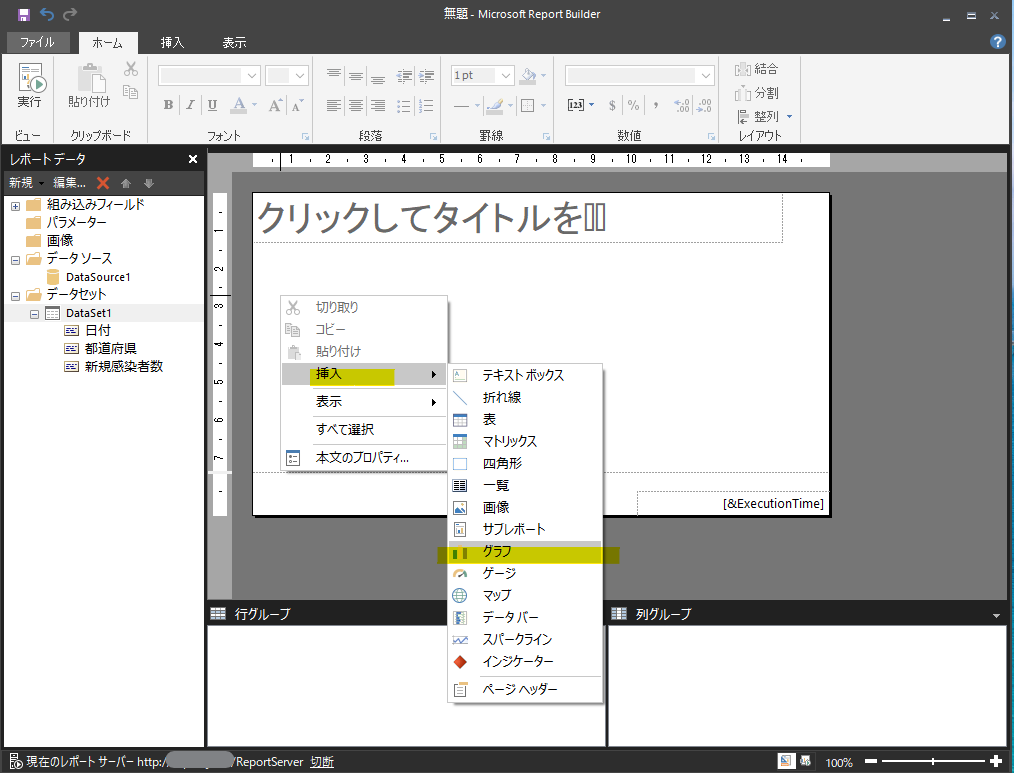This screenshot has height=773, width=1014.
Task: Open the border width 1pt dropdown
Action: [505, 76]
